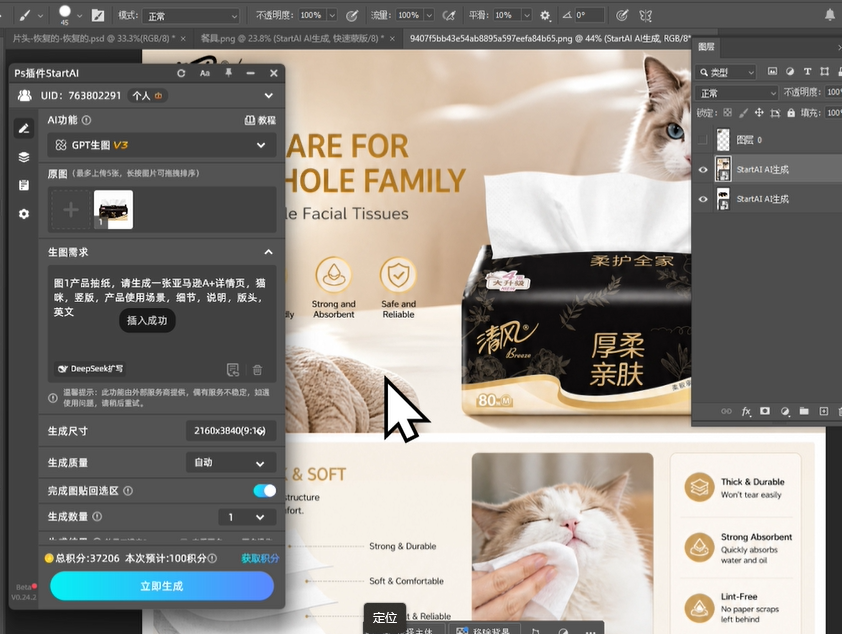Open the layers-stack sidebar icon in StartAI
This screenshot has width=842, height=634.
(24, 157)
